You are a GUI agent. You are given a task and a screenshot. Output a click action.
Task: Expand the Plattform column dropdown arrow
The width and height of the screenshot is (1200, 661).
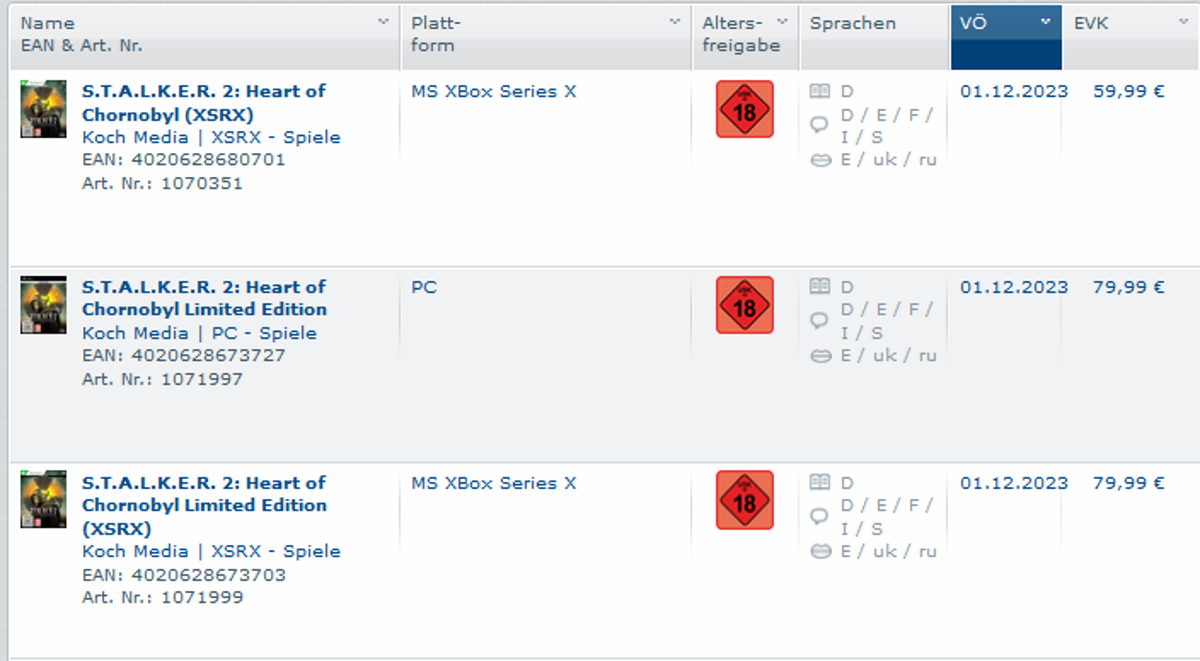click(674, 22)
